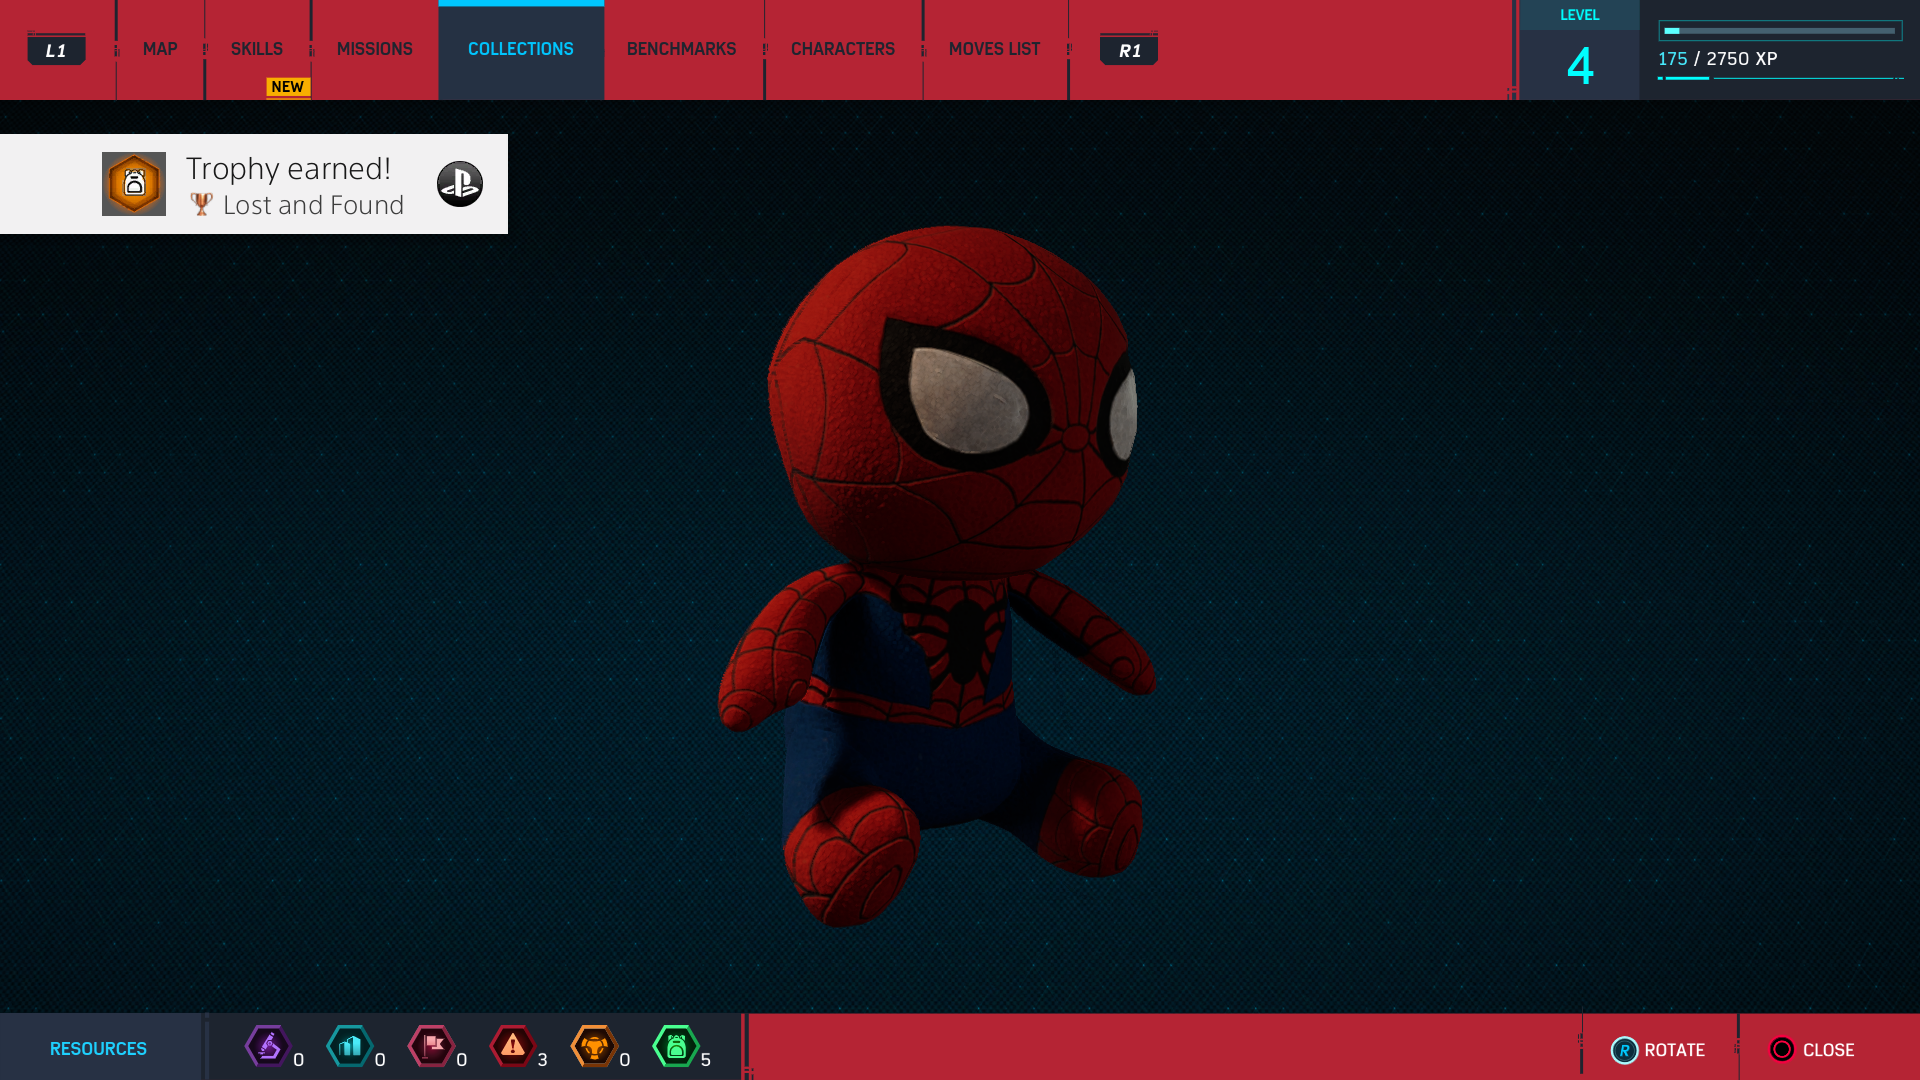The height and width of the screenshot is (1080, 1920).
Task: Select the teal landmark token icon
Action: tap(350, 1047)
